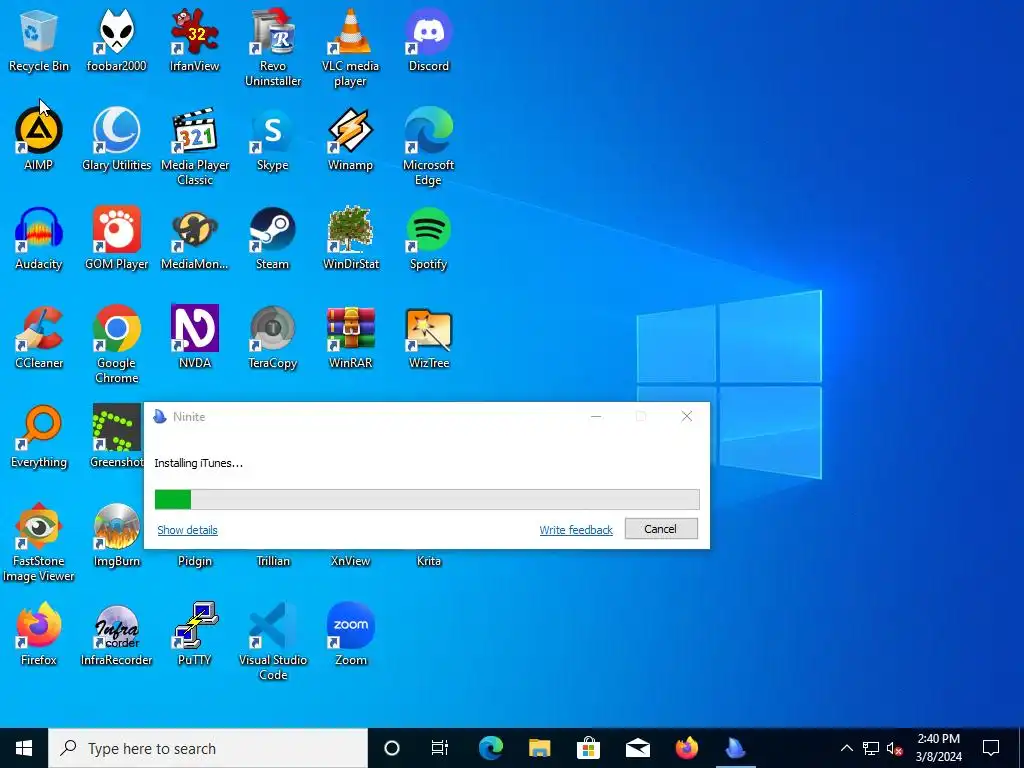Screen dimensions: 1024x768
Task: Click the muted volume tray icon
Action: tap(894, 748)
